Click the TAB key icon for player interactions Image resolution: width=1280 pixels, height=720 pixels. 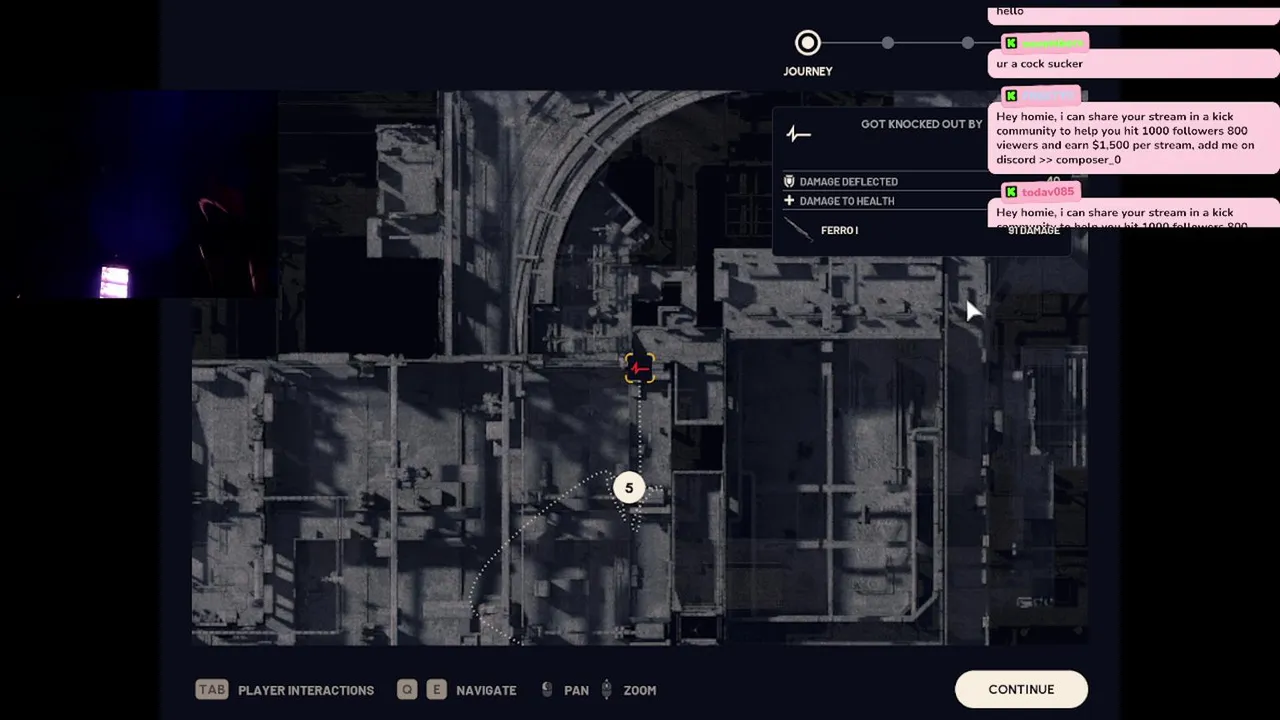click(x=212, y=689)
